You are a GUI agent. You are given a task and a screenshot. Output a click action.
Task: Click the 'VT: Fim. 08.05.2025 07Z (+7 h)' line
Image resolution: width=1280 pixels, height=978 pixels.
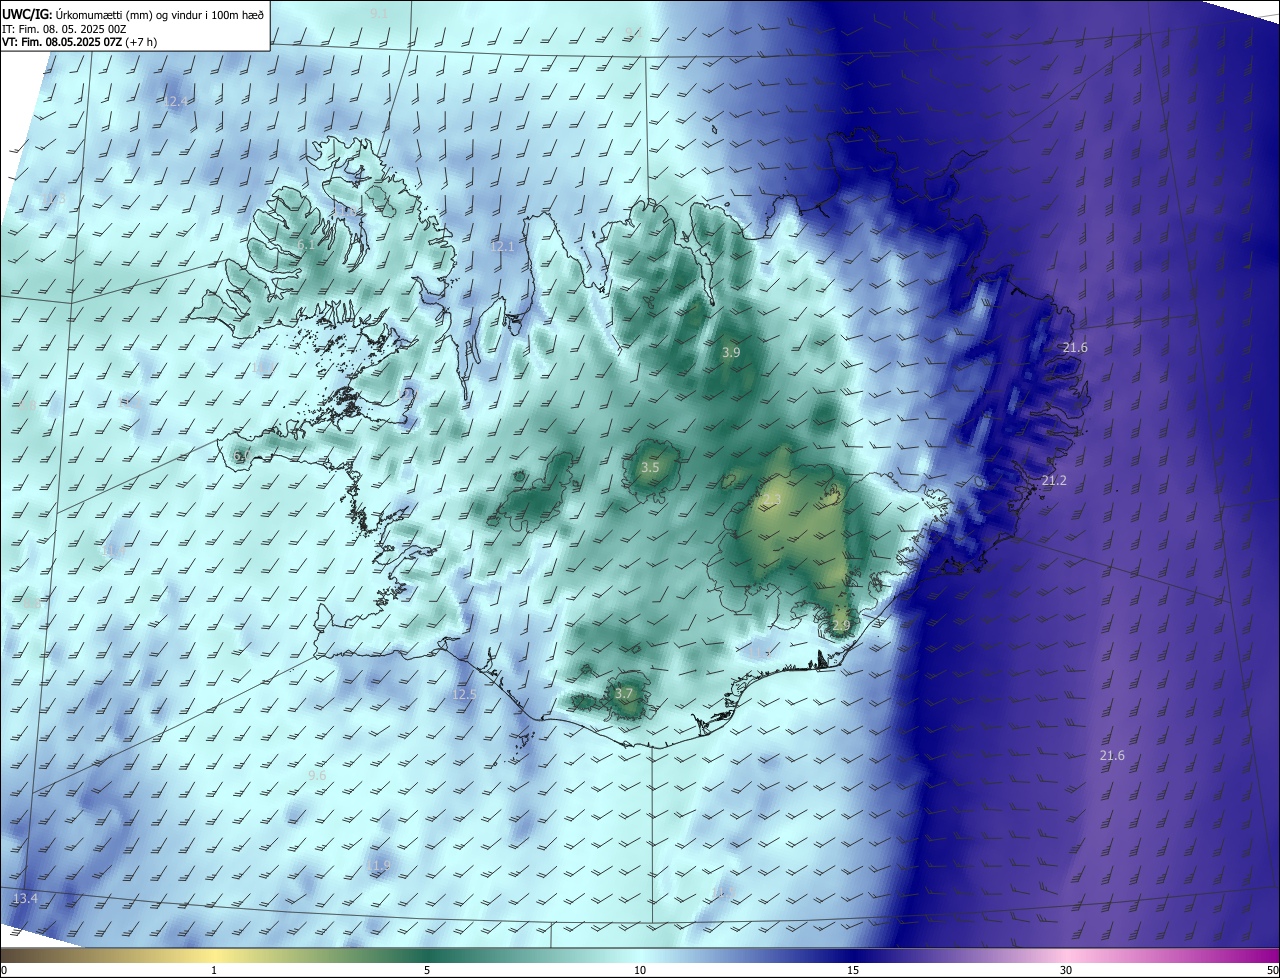(x=80, y=42)
